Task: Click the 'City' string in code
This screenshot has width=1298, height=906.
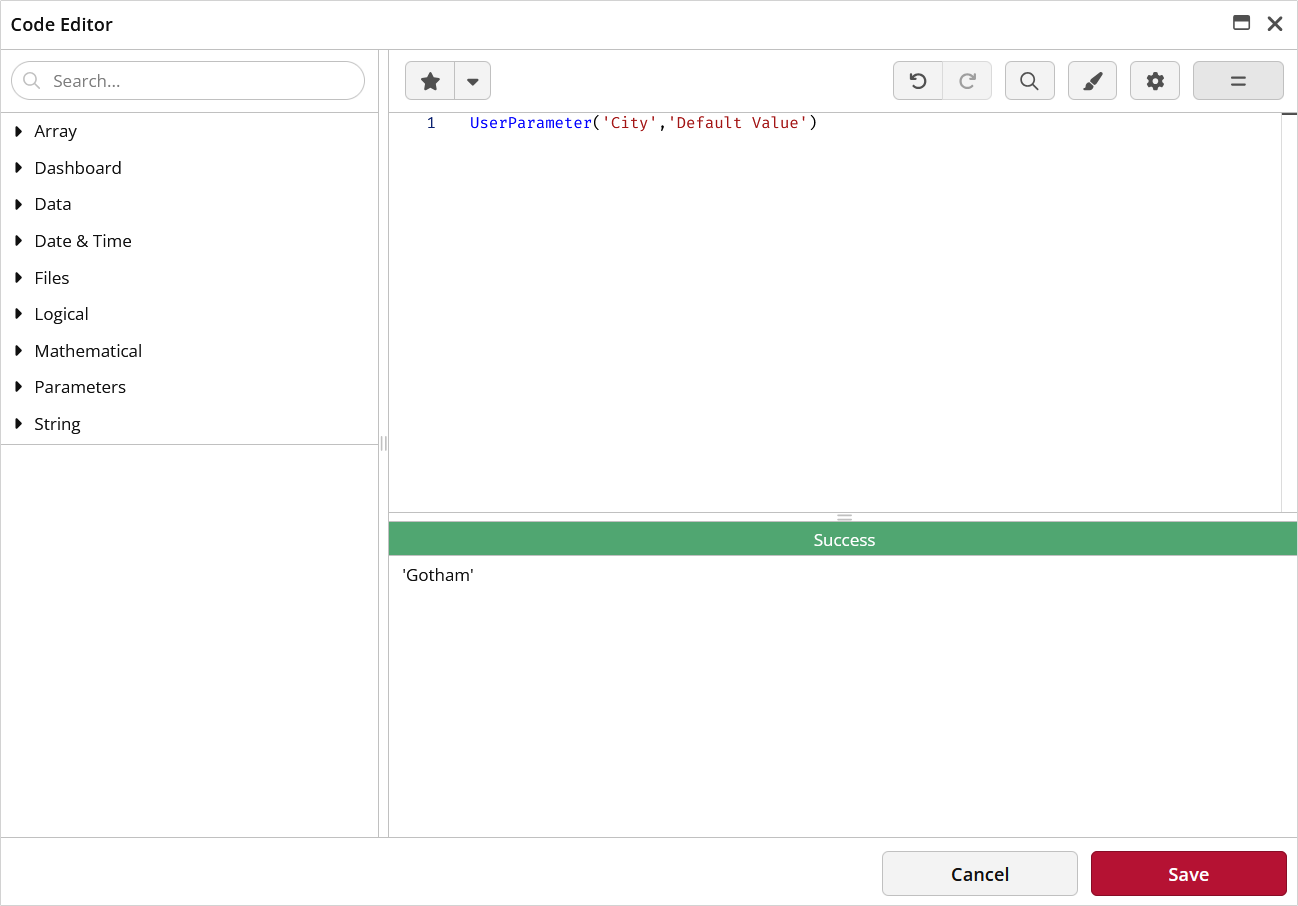Action: [x=630, y=123]
